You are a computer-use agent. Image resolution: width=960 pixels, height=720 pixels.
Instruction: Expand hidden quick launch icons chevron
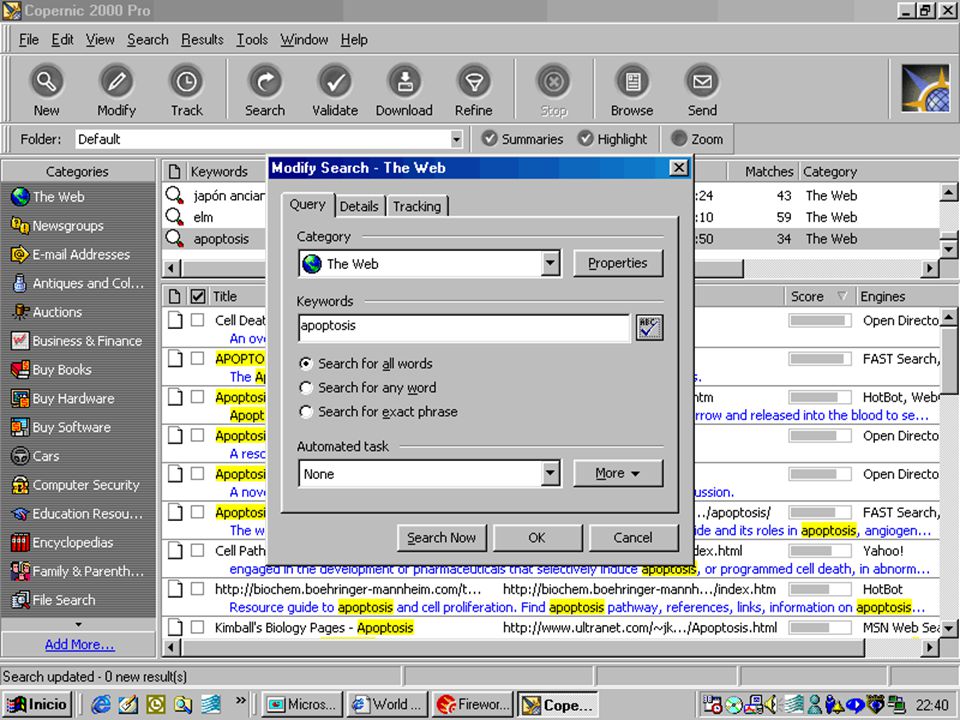[x=241, y=700]
